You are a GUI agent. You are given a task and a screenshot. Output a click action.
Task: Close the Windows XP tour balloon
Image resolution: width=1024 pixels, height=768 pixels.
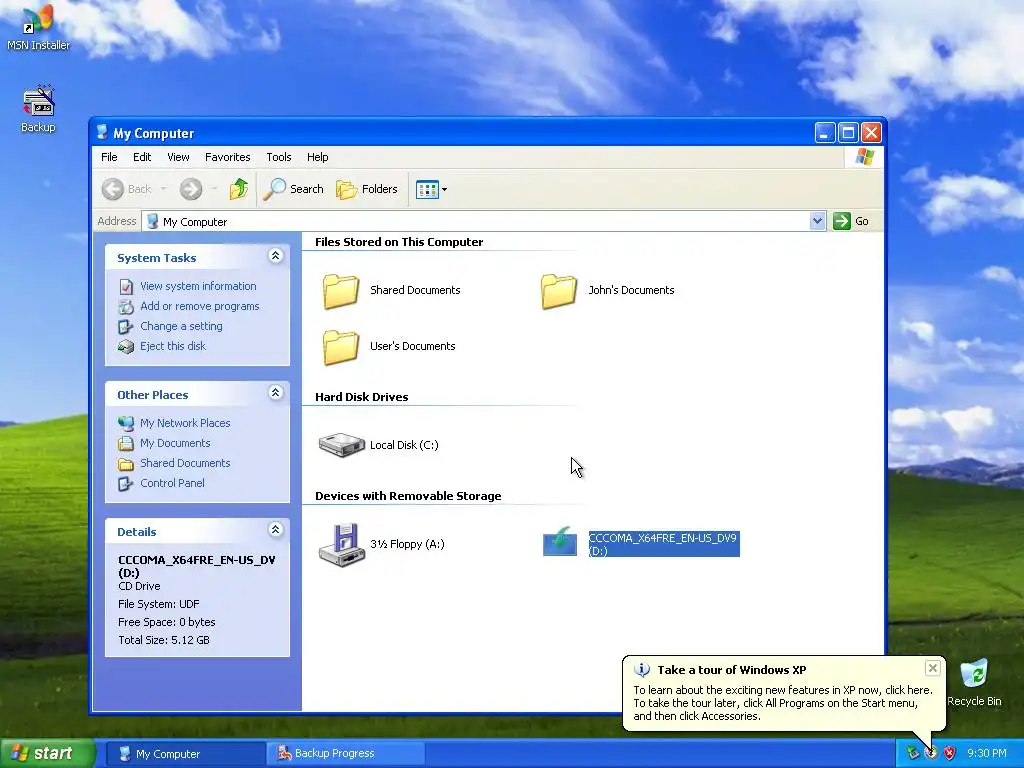tap(933, 667)
